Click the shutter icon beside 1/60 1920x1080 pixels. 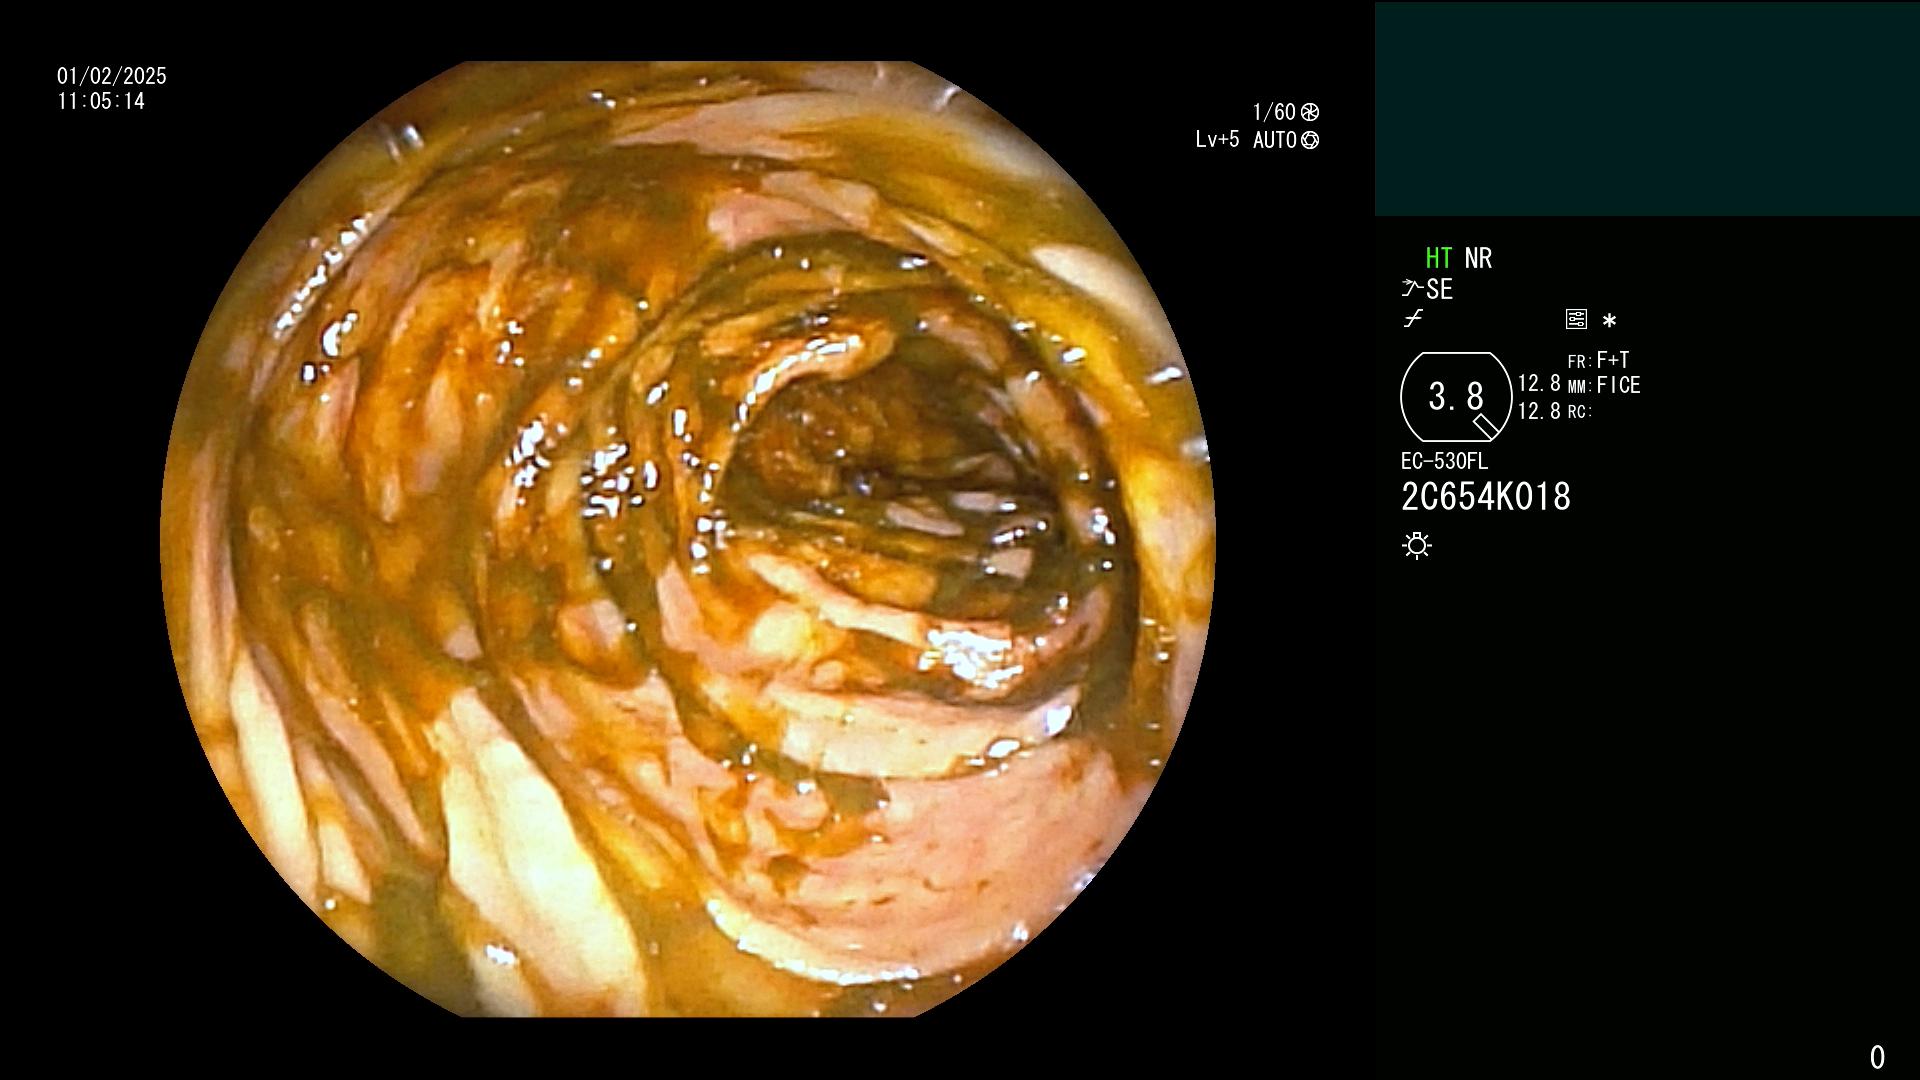(x=1310, y=112)
